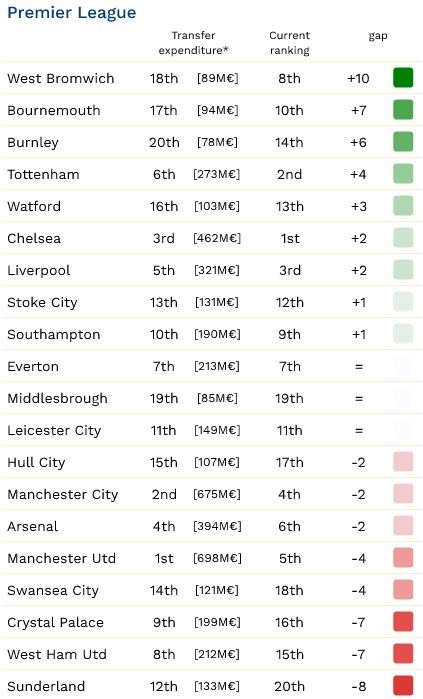Screen dimensions: 423x699
Task: Select the salmon swatch for Manchester Utd
Action: [x=403, y=558]
